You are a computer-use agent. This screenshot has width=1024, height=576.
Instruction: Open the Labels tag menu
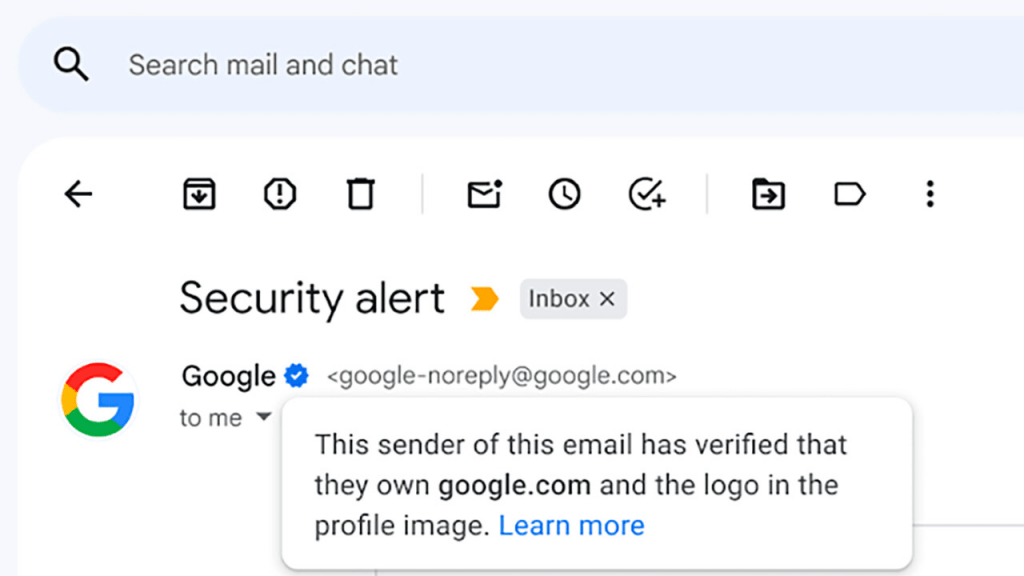point(849,194)
